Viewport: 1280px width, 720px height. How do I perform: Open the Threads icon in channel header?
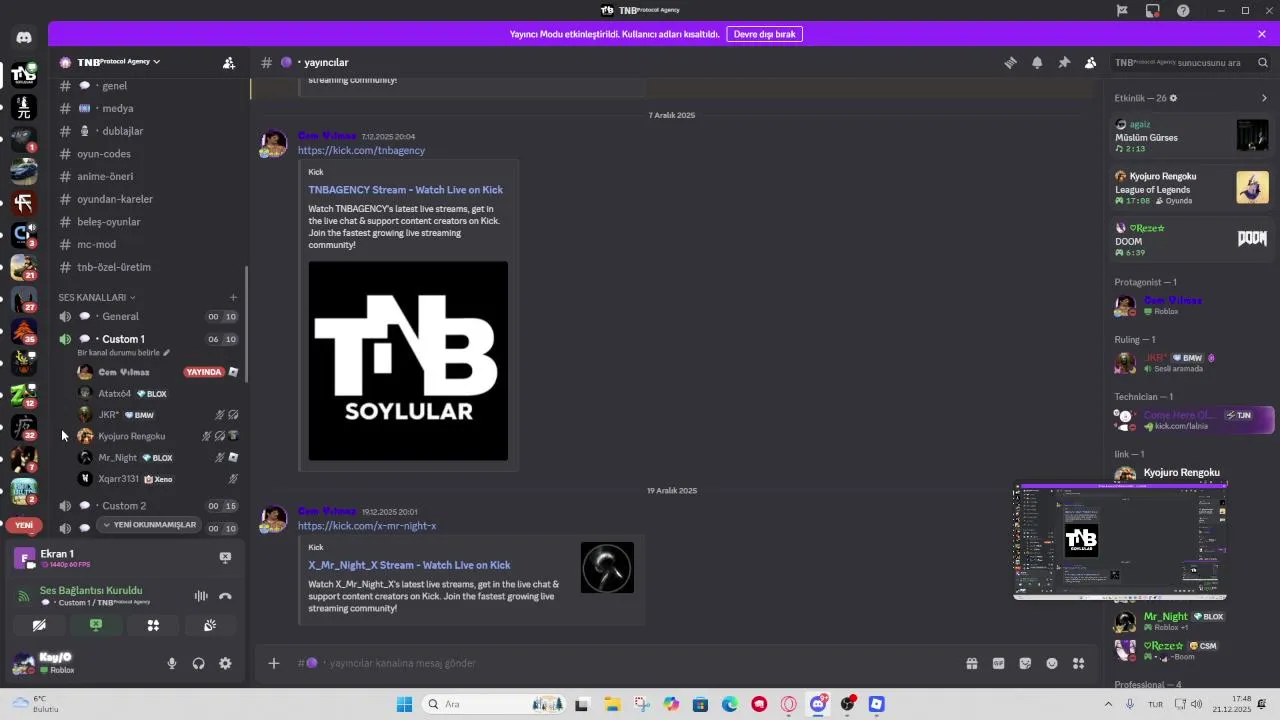coord(1010,62)
